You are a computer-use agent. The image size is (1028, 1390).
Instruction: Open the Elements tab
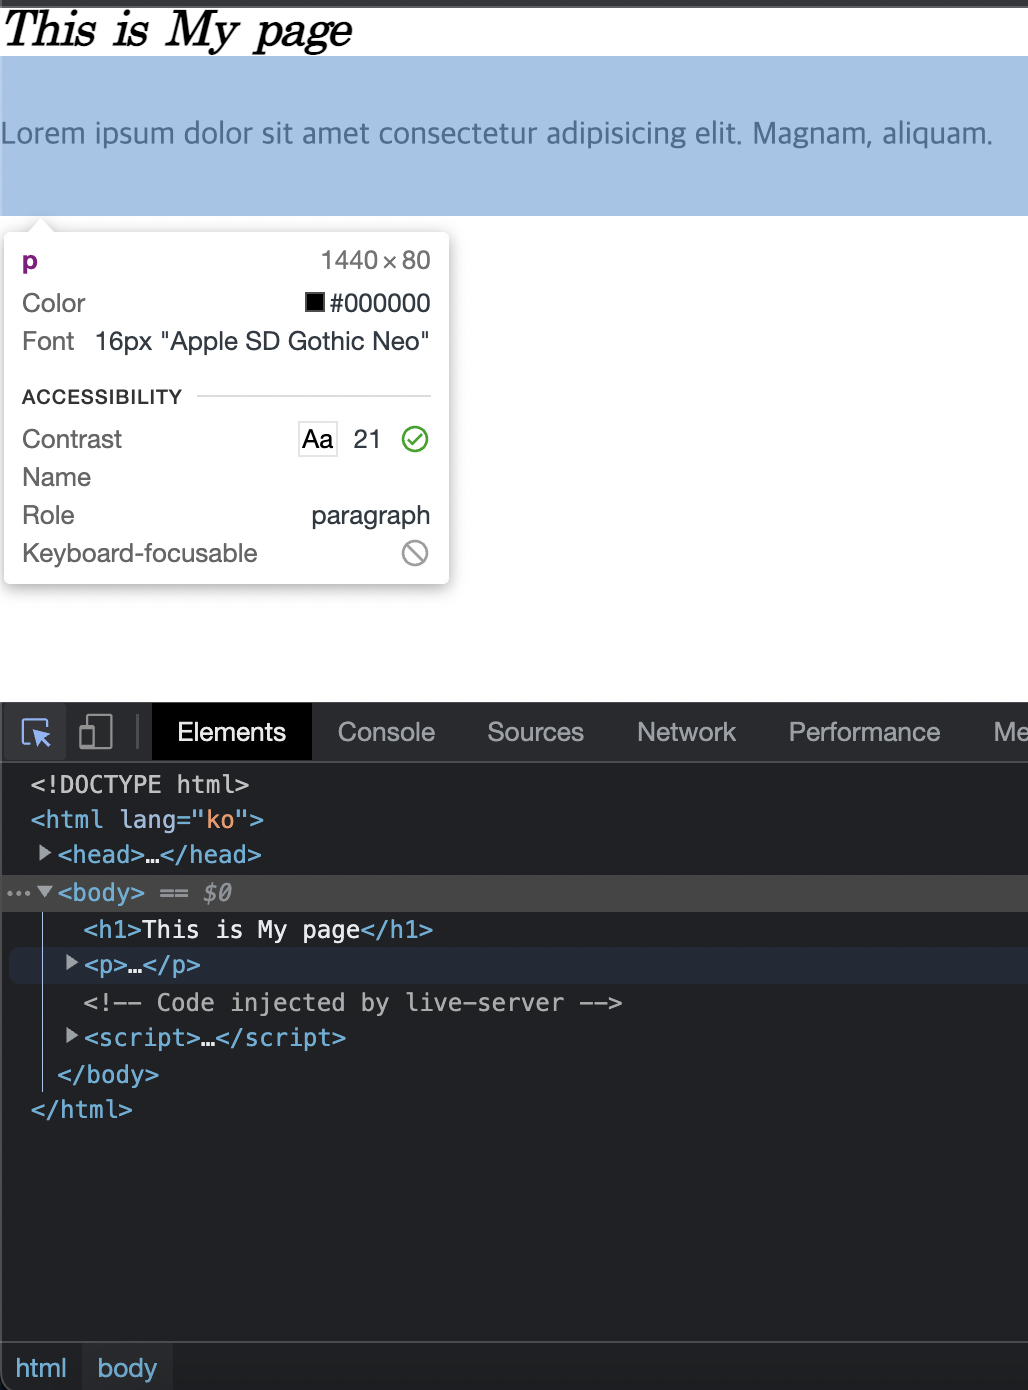(231, 732)
